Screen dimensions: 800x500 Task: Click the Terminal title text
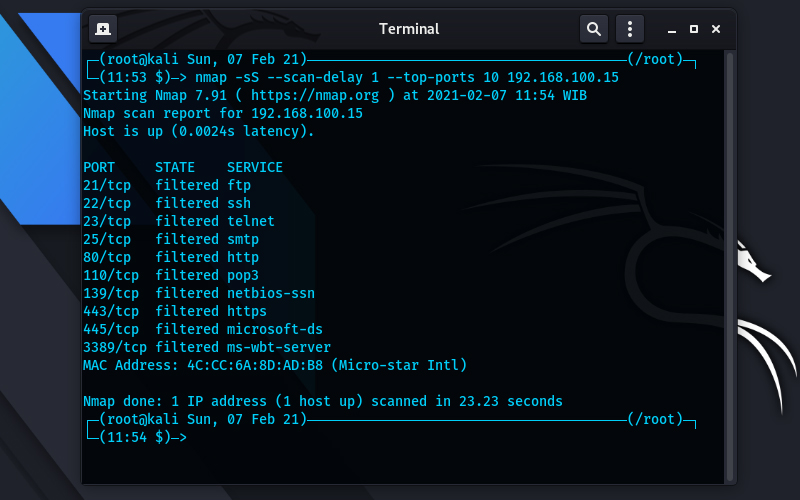[x=409, y=29]
